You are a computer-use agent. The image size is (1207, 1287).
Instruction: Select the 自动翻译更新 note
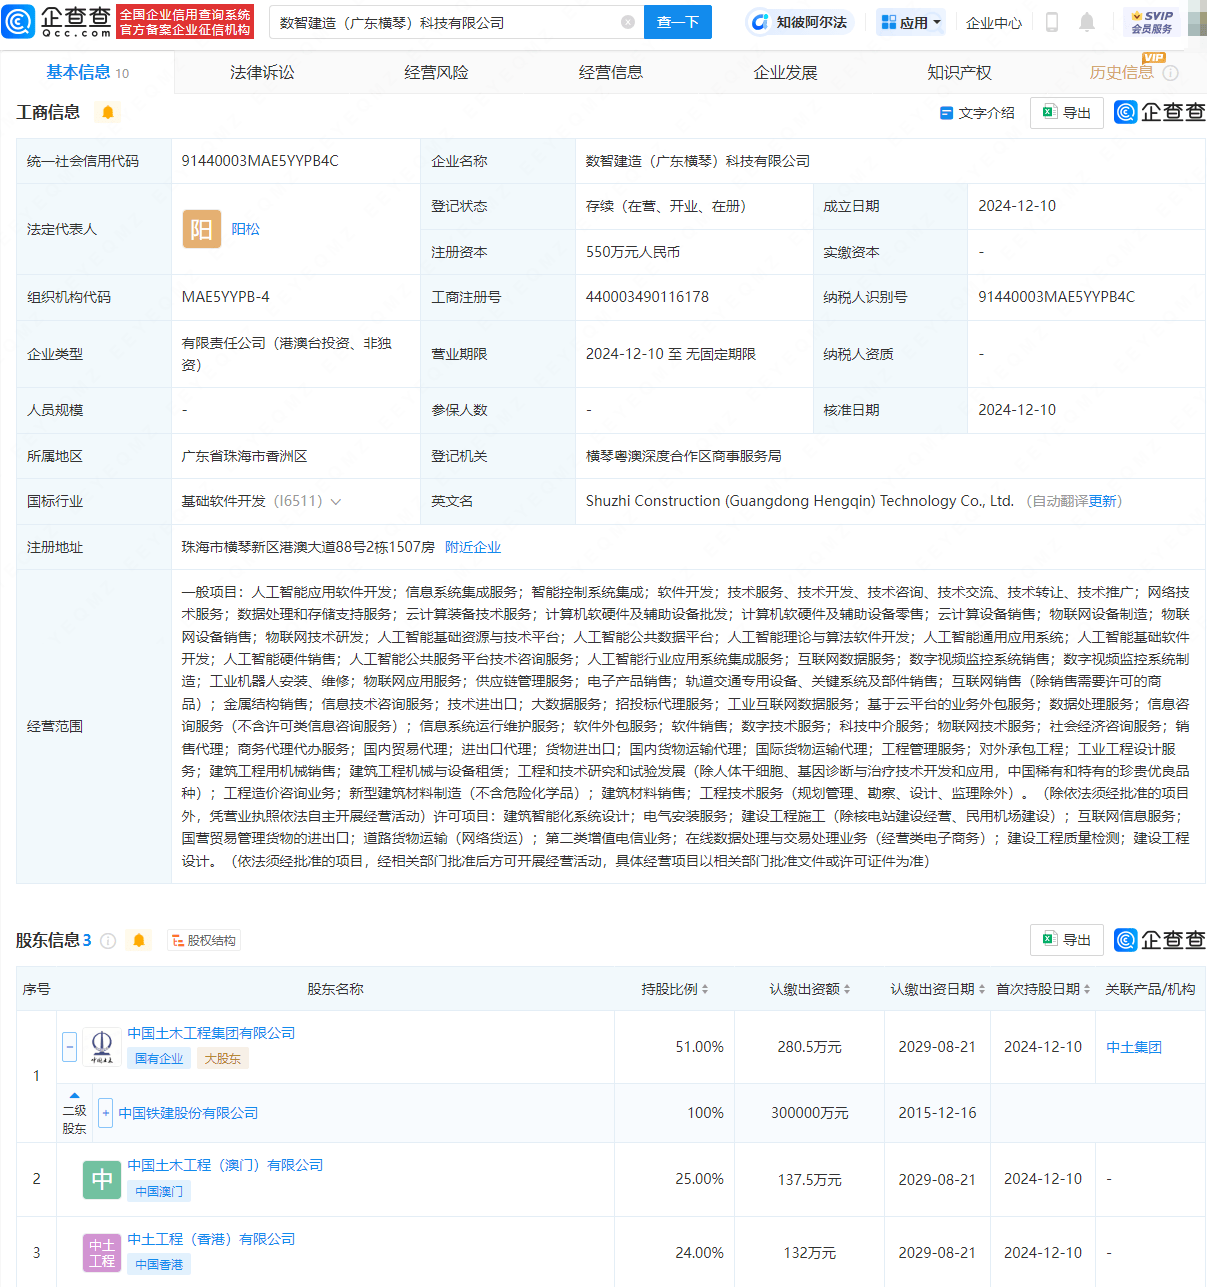[x=1074, y=501]
